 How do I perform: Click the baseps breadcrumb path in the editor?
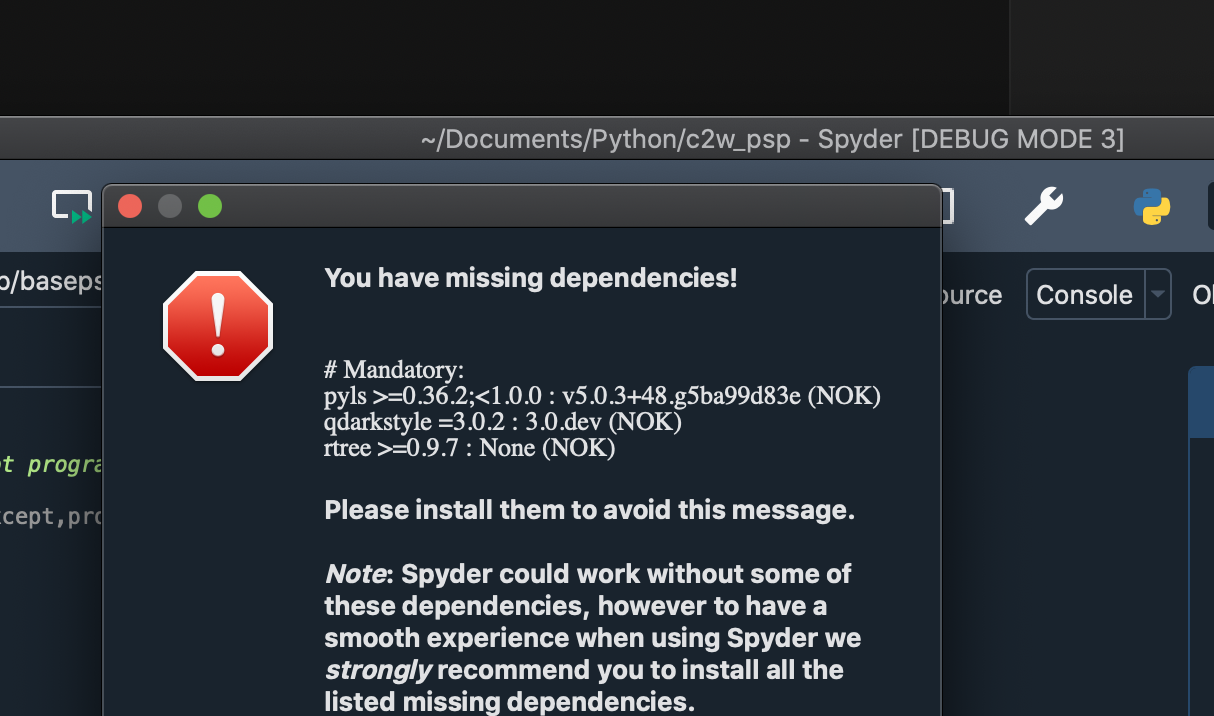tap(51, 281)
